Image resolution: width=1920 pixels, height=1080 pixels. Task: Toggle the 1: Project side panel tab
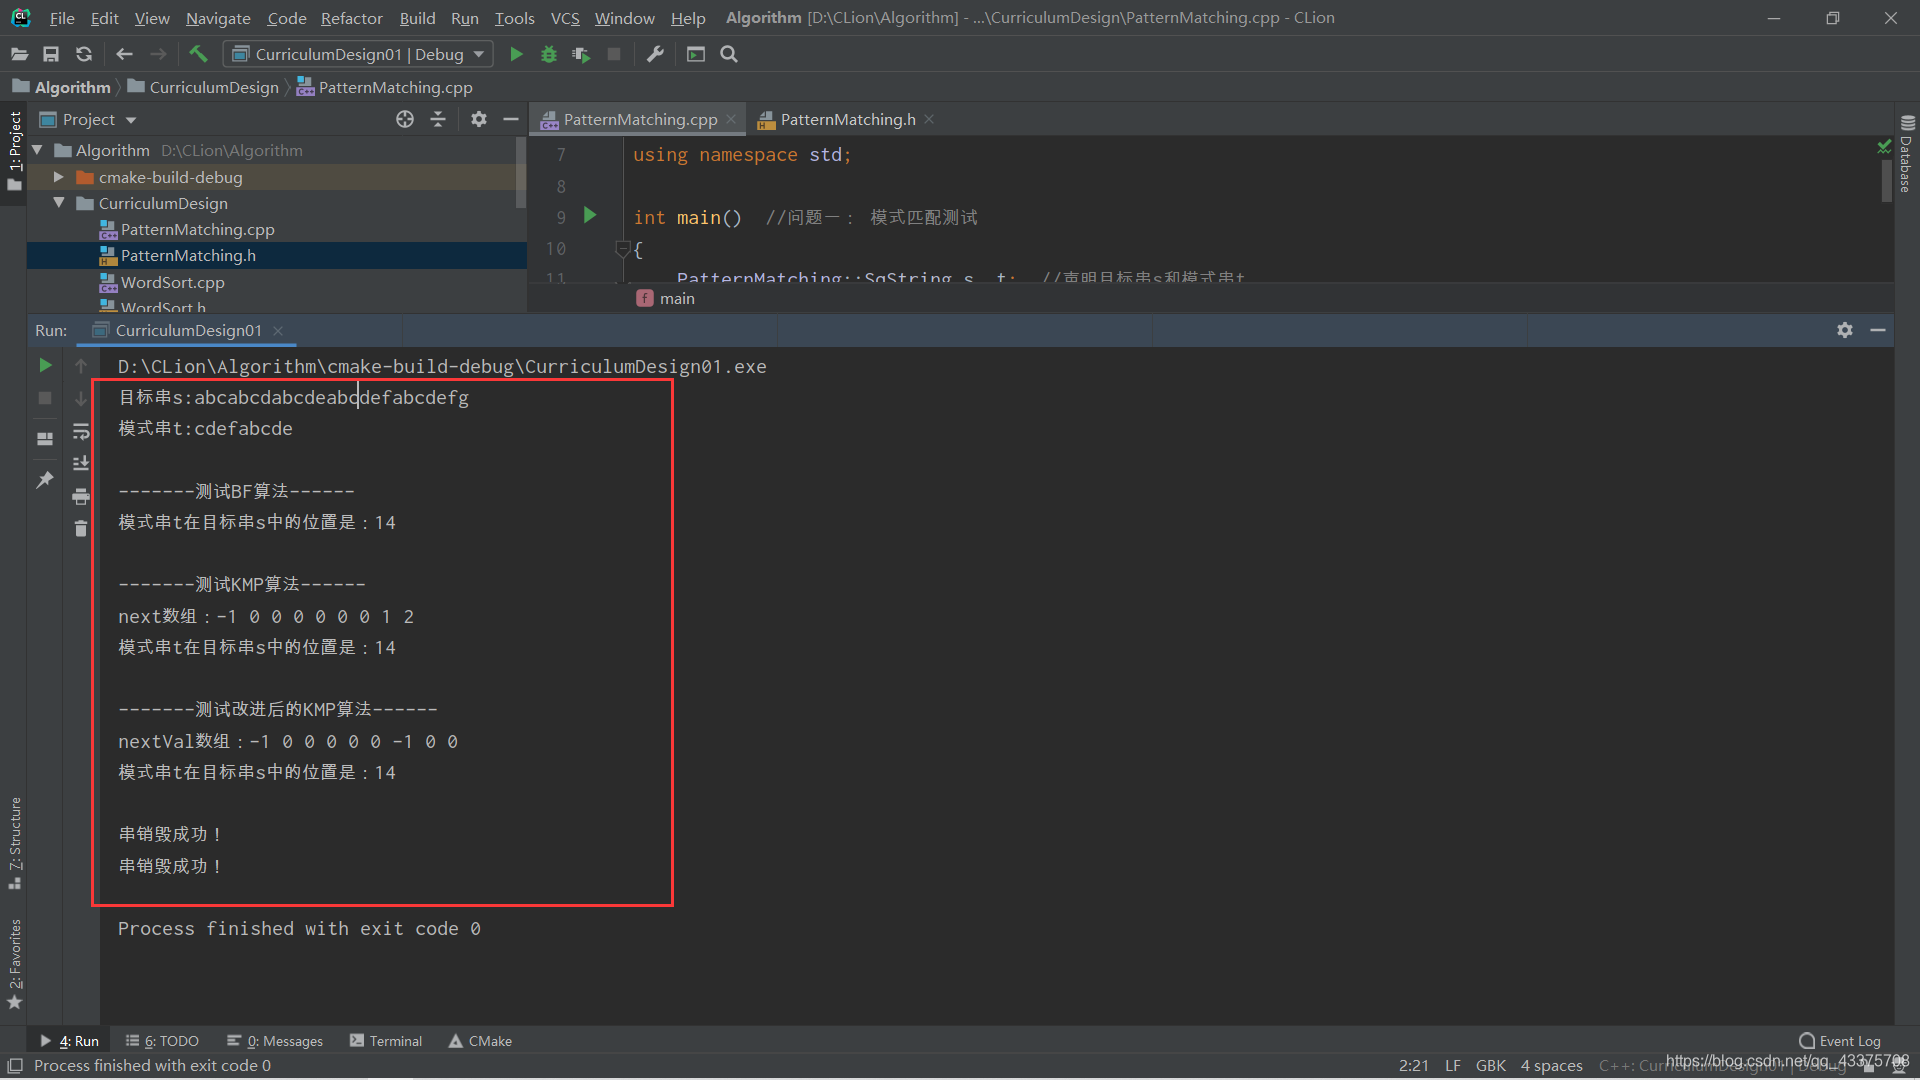pos(14,152)
